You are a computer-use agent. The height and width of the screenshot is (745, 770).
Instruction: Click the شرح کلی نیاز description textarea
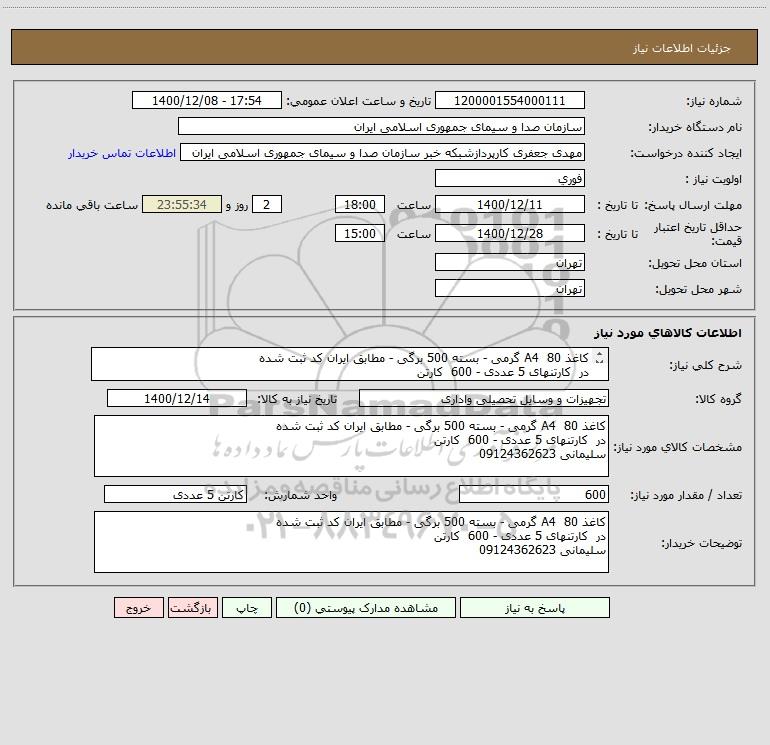pos(350,364)
